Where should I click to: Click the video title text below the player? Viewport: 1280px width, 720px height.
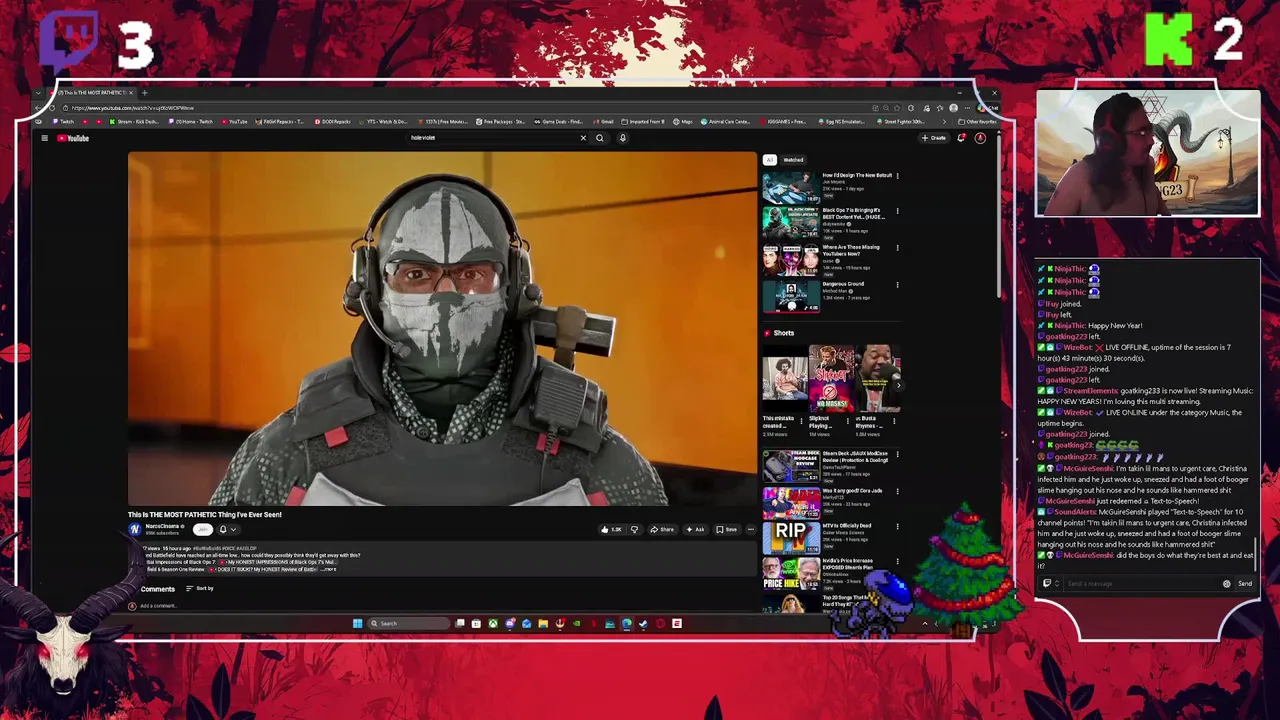click(x=205, y=515)
